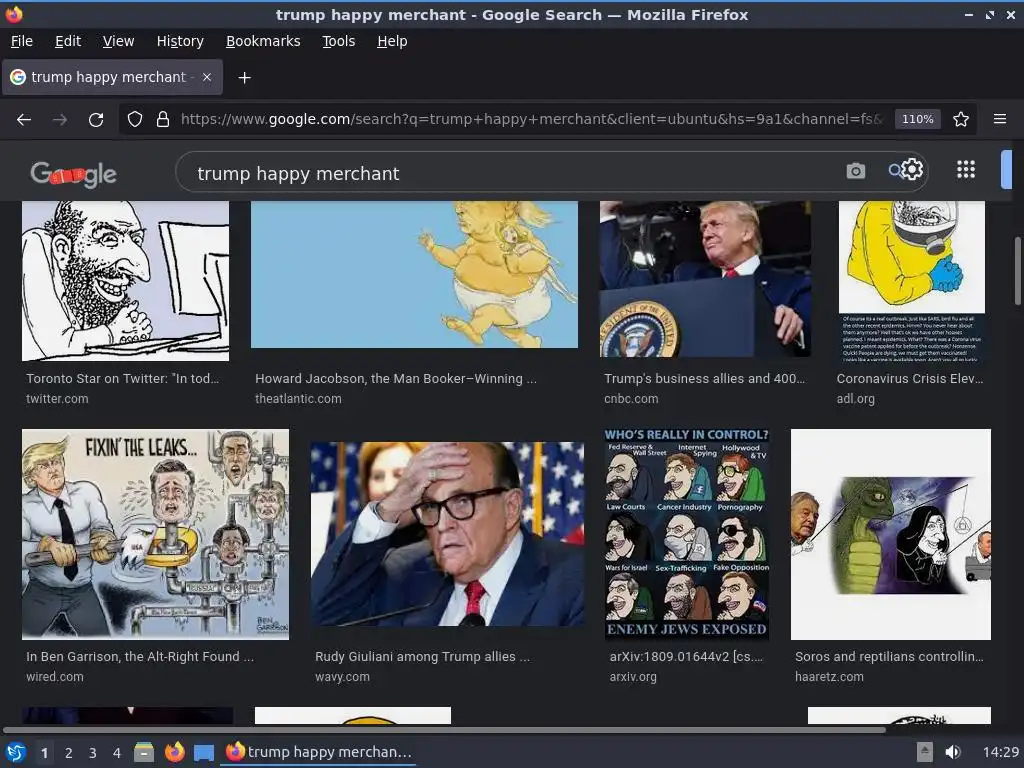Open the Fixin' the Leaks cartoon thumbnail
The image size is (1024, 768).
[x=155, y=534]
